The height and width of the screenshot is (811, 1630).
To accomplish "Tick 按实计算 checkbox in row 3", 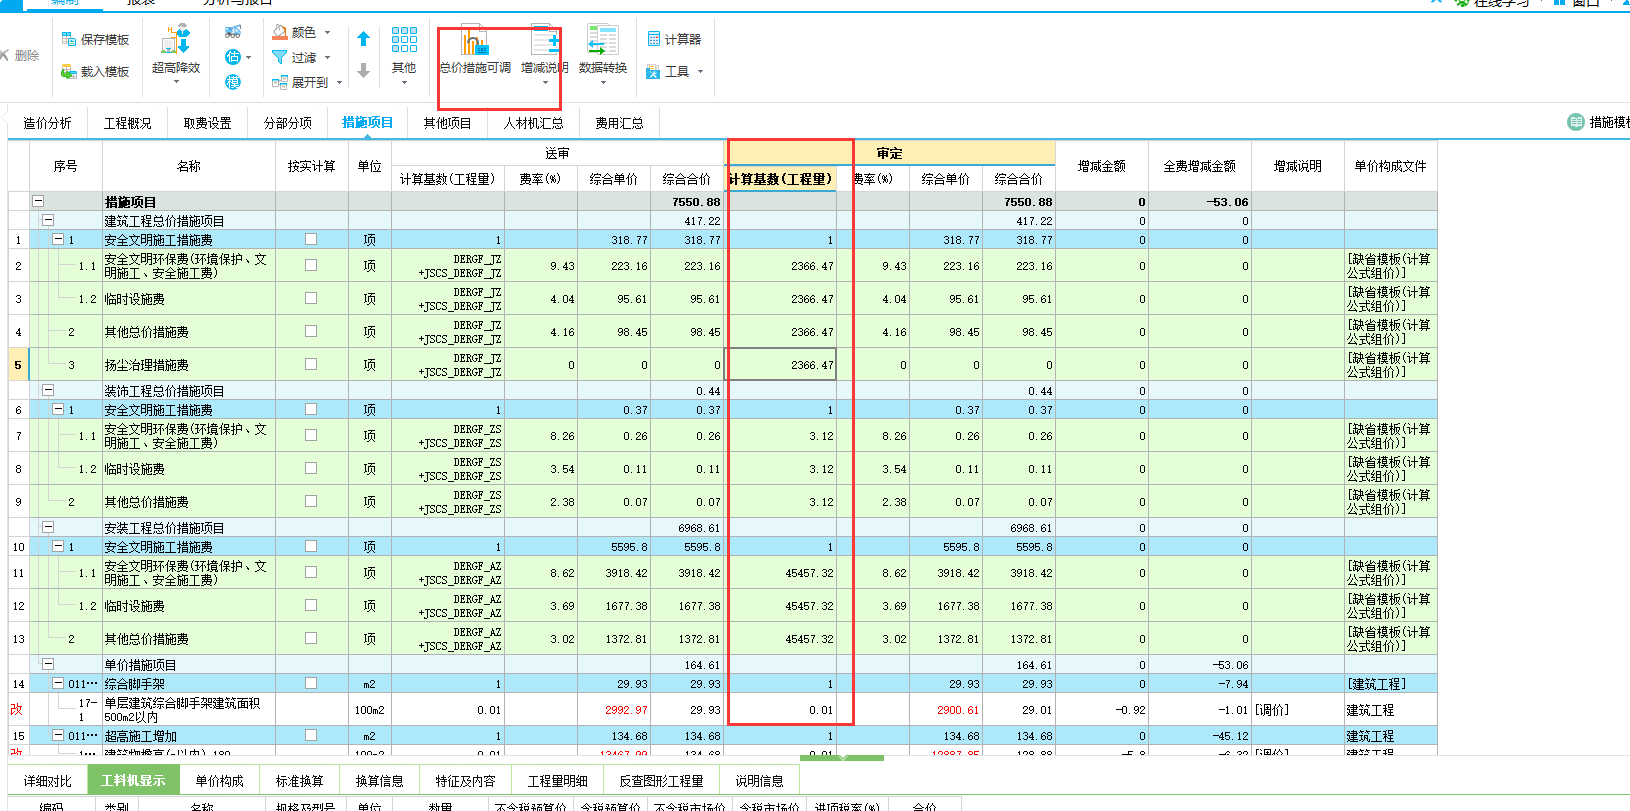I will click(311, 298).
